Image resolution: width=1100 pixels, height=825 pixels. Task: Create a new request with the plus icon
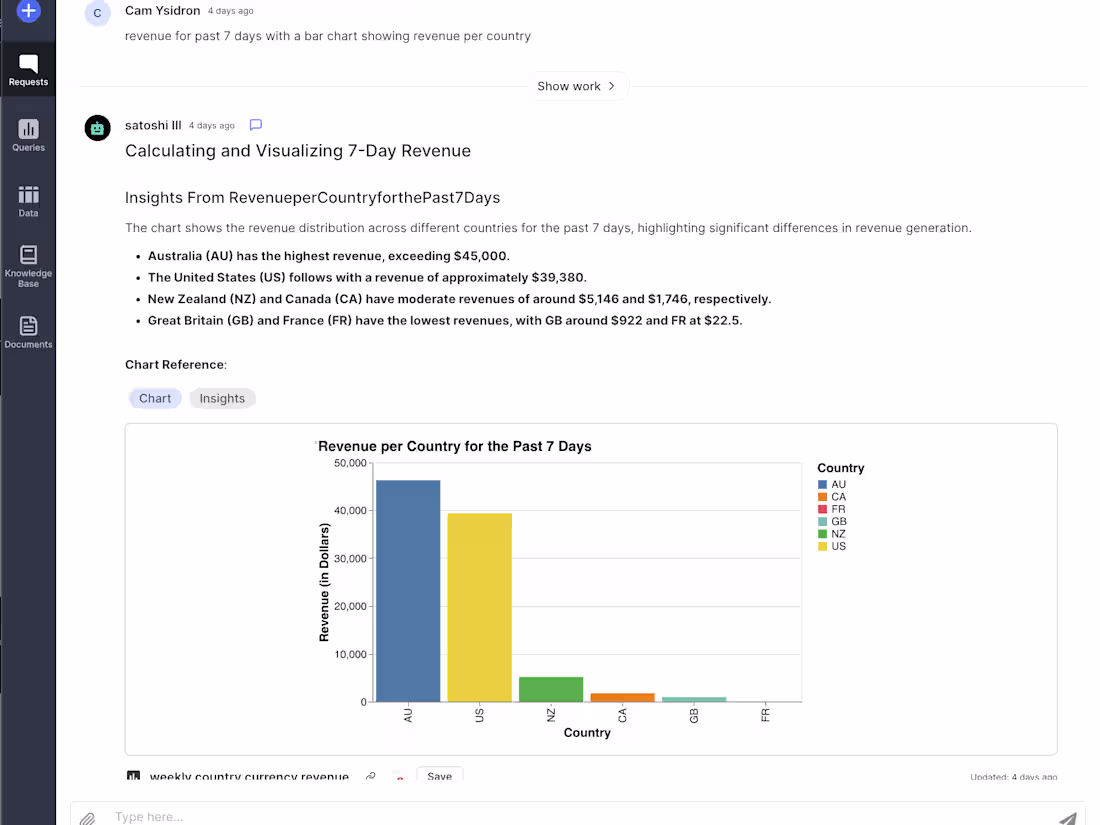28,13
